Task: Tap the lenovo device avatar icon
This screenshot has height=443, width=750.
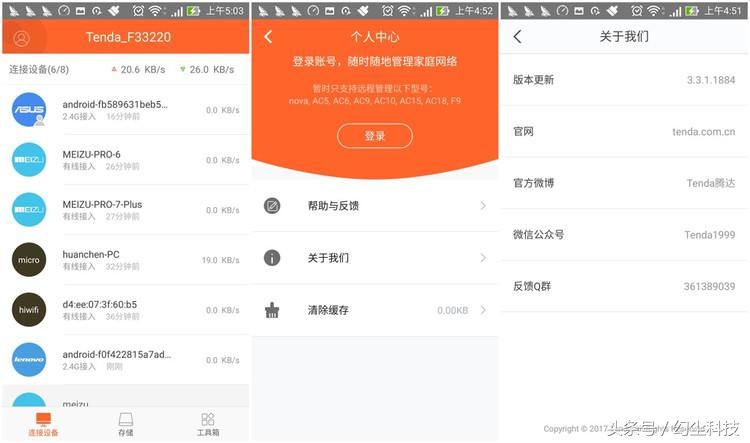Action: coord(29,360)
